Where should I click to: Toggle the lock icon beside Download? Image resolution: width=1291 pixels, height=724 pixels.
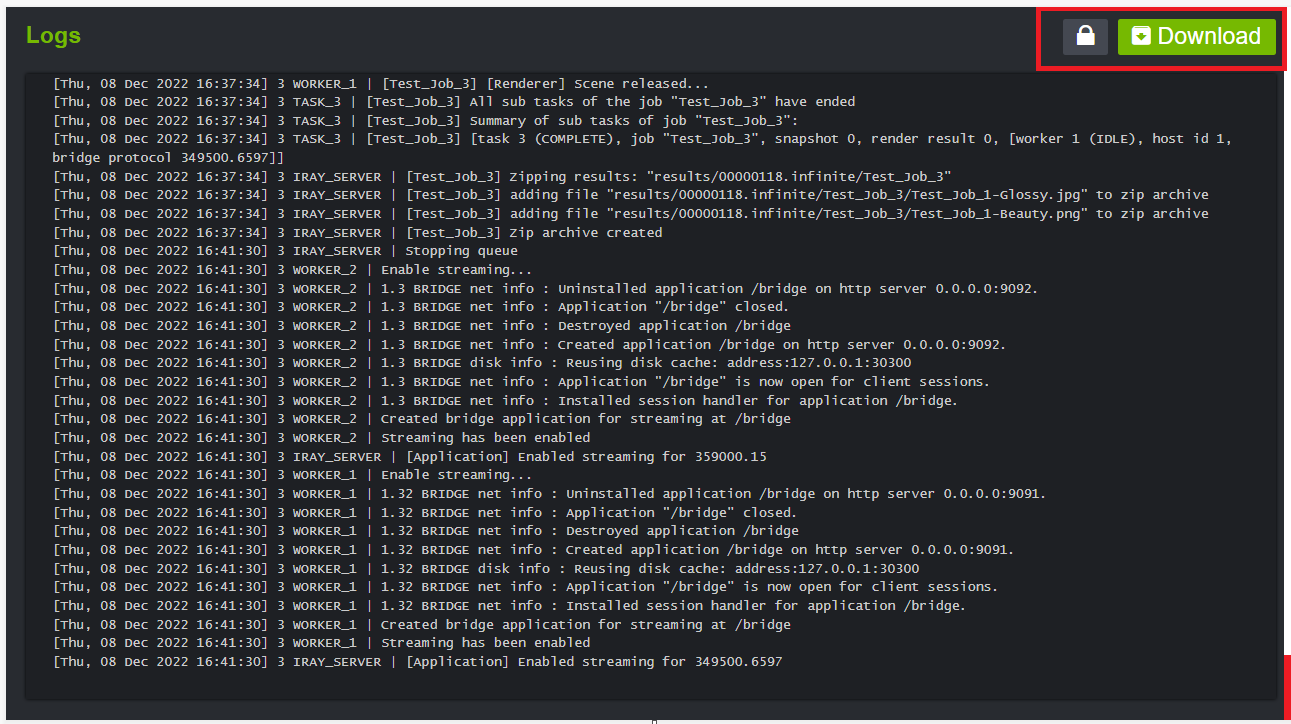point(1085,36)
